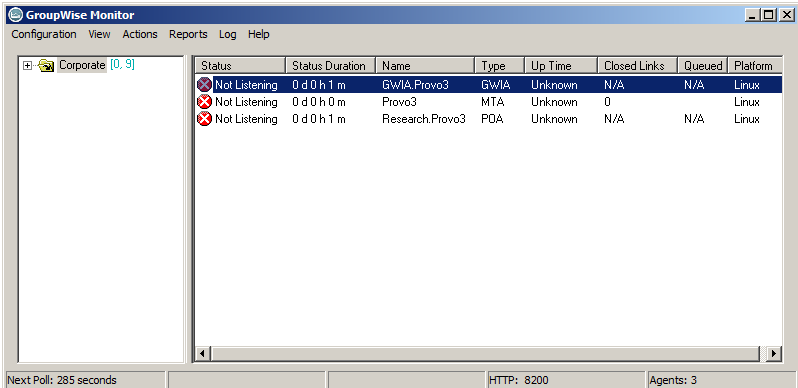Sort by the Status Duration column header
The width and height of the screenshot is (798, 388).
coord(330,66)
